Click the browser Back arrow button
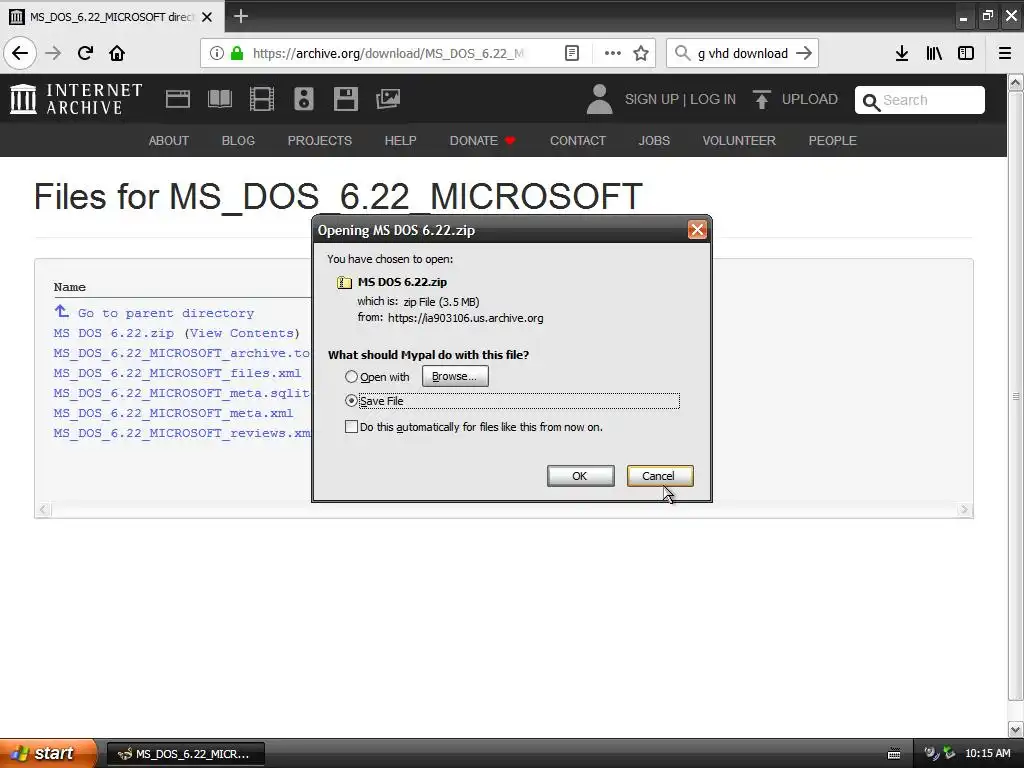 point(20,53)
